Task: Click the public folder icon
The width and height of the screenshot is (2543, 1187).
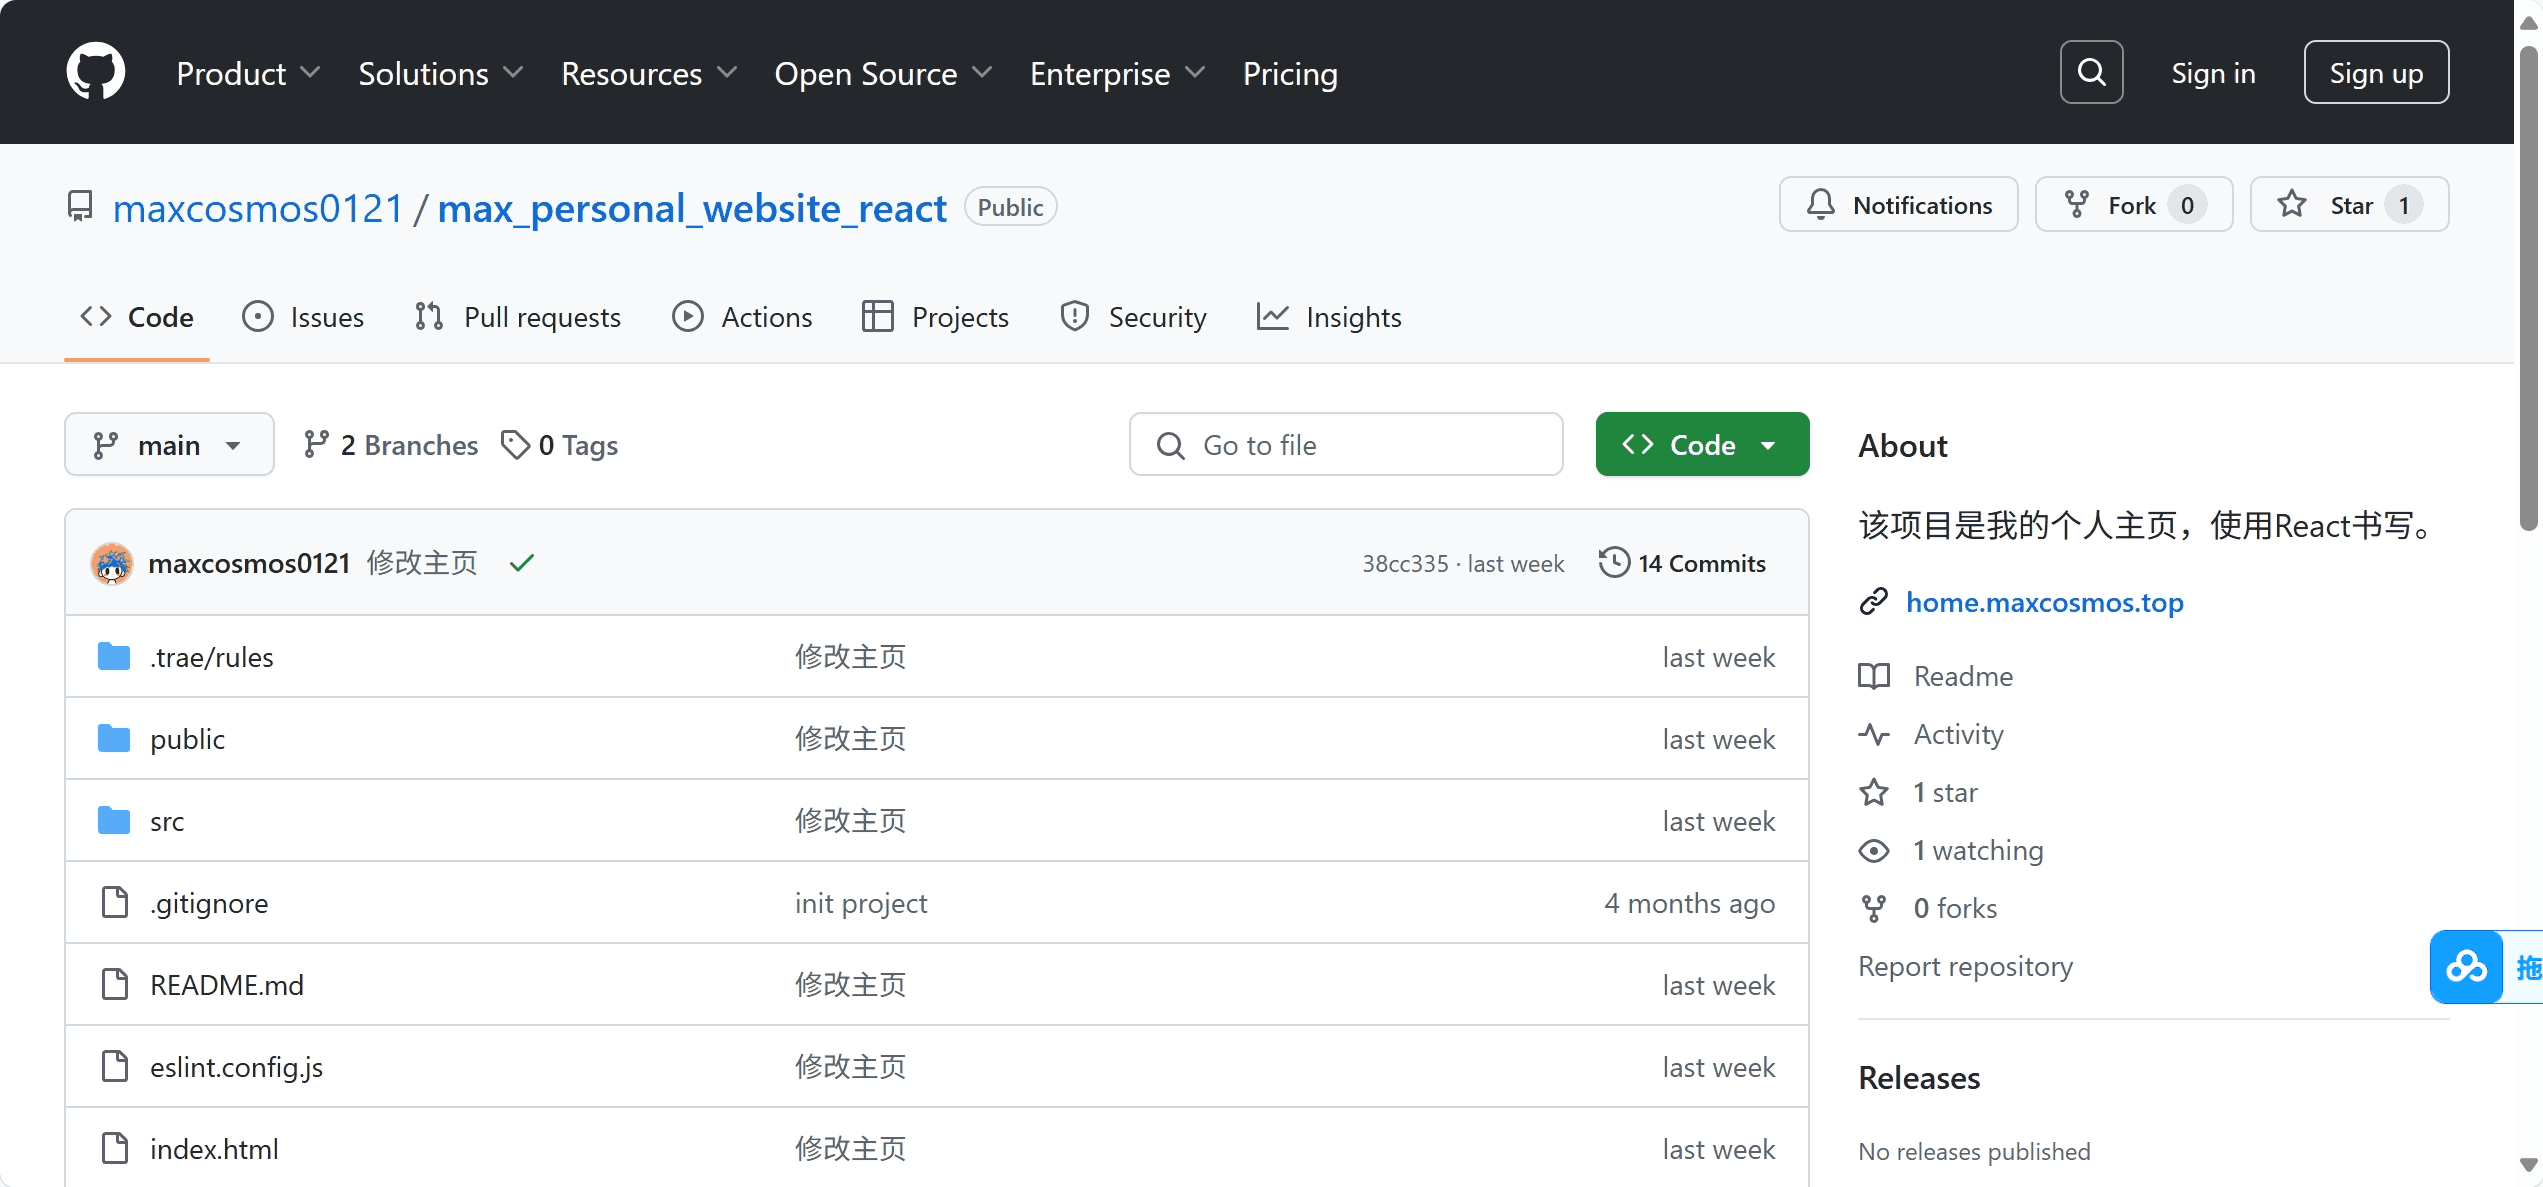Action: coord(114,739)
